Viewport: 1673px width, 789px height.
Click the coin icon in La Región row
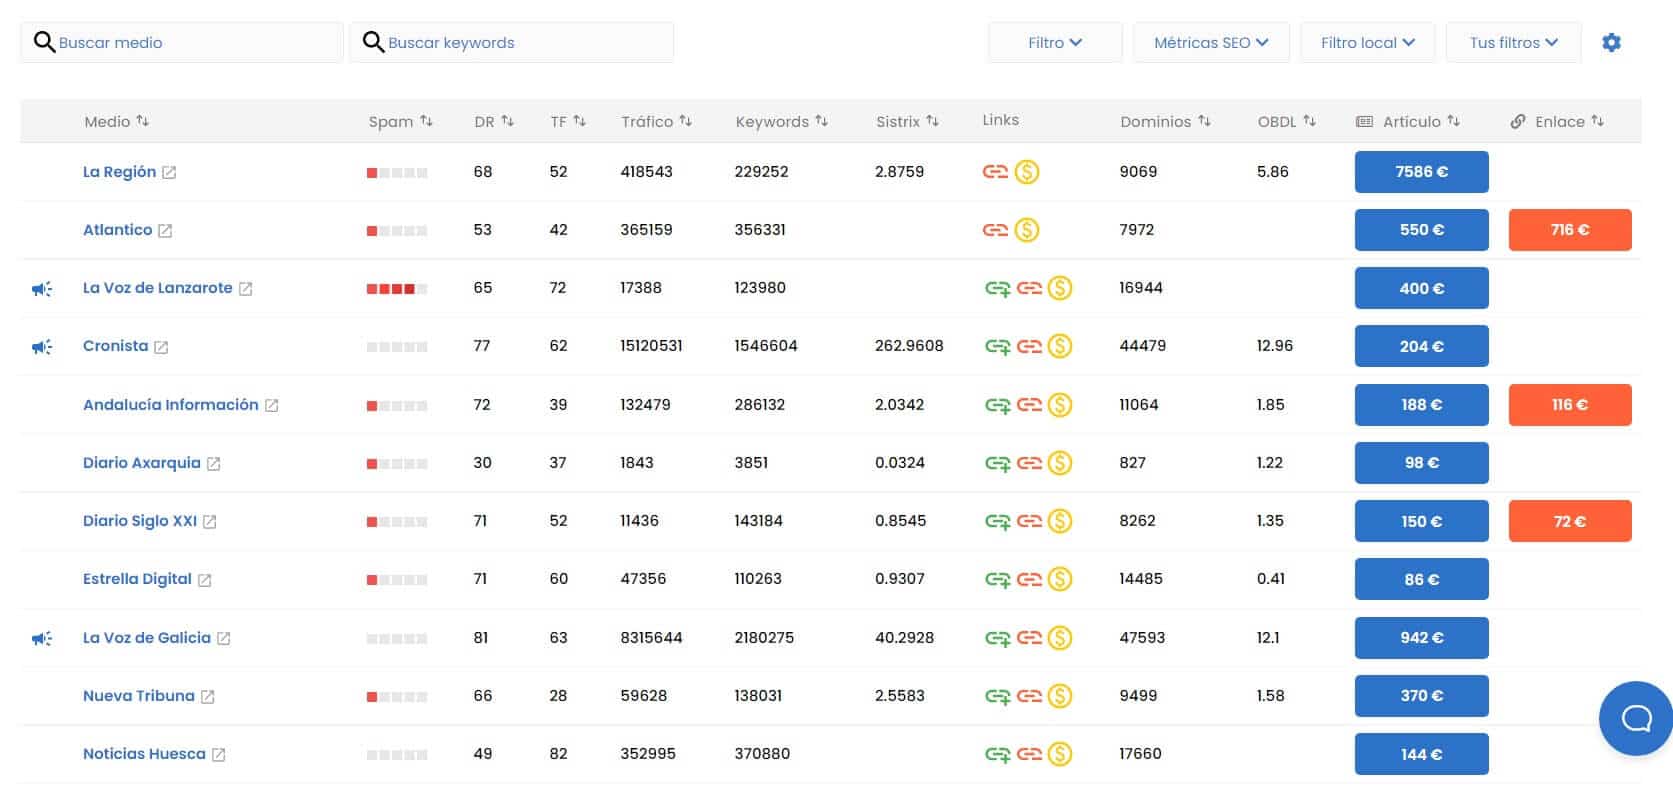(1027, 172)
